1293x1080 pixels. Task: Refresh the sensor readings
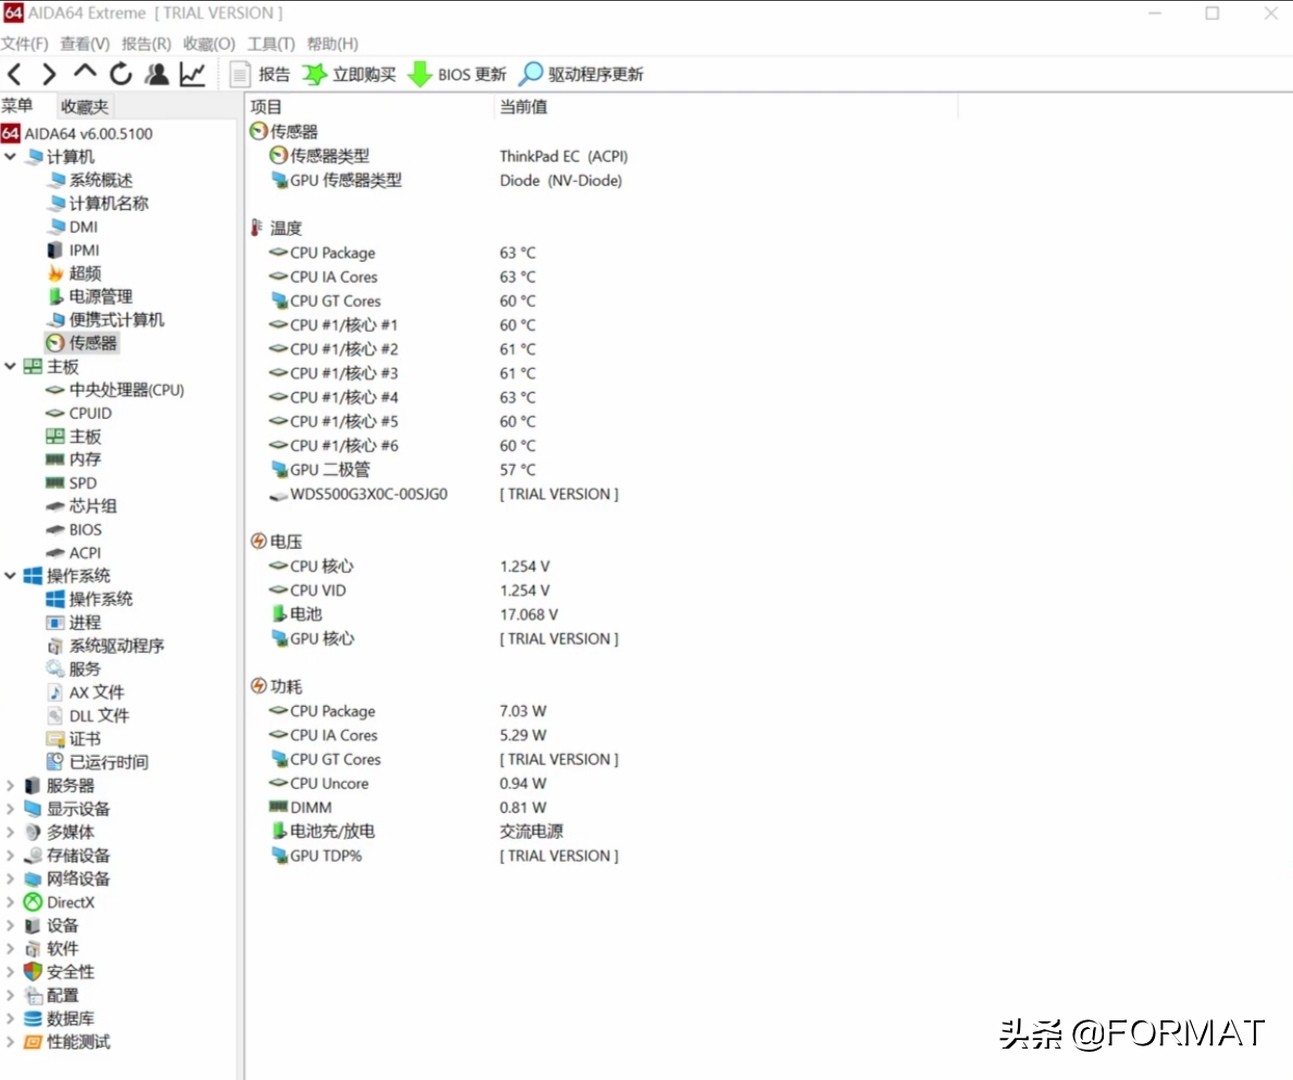(121, 74)
